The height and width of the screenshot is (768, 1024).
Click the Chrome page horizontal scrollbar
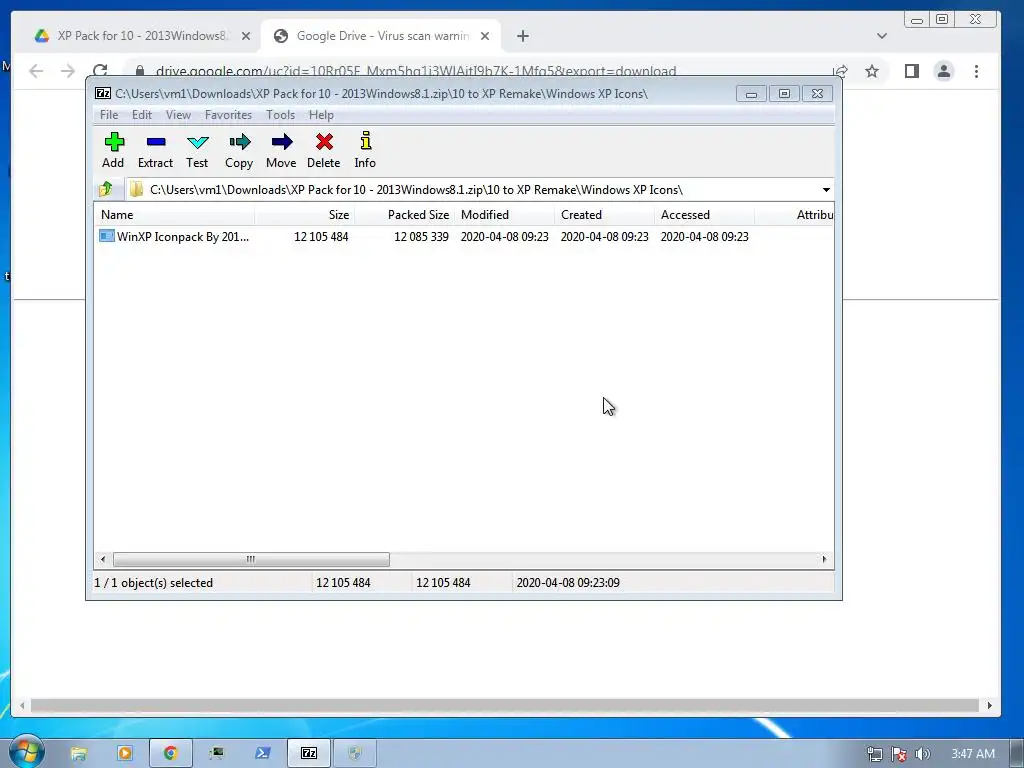click(x=505, y=705)
